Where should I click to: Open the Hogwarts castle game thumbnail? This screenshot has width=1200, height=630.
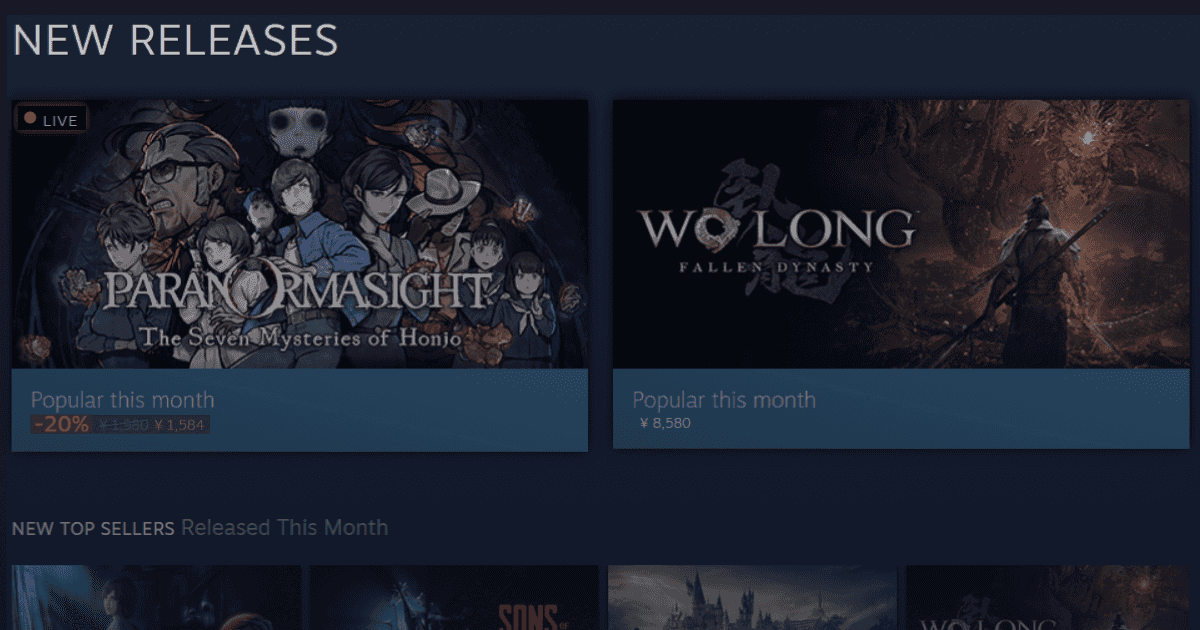coord(752,598)
